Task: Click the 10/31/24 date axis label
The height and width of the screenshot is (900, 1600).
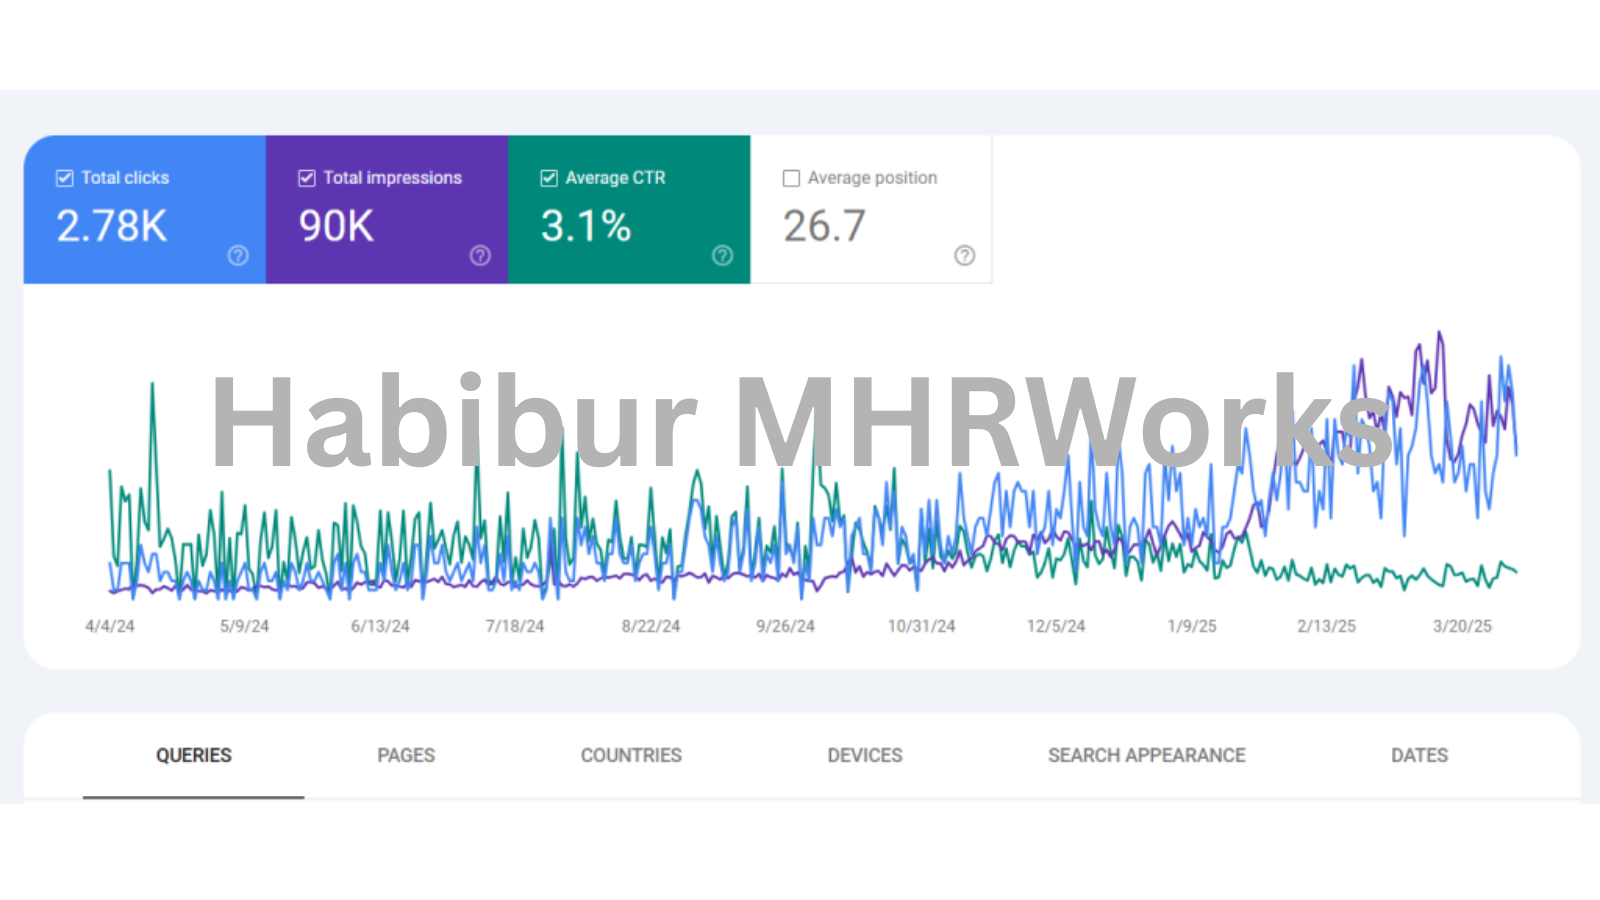Action: [921, 626]
